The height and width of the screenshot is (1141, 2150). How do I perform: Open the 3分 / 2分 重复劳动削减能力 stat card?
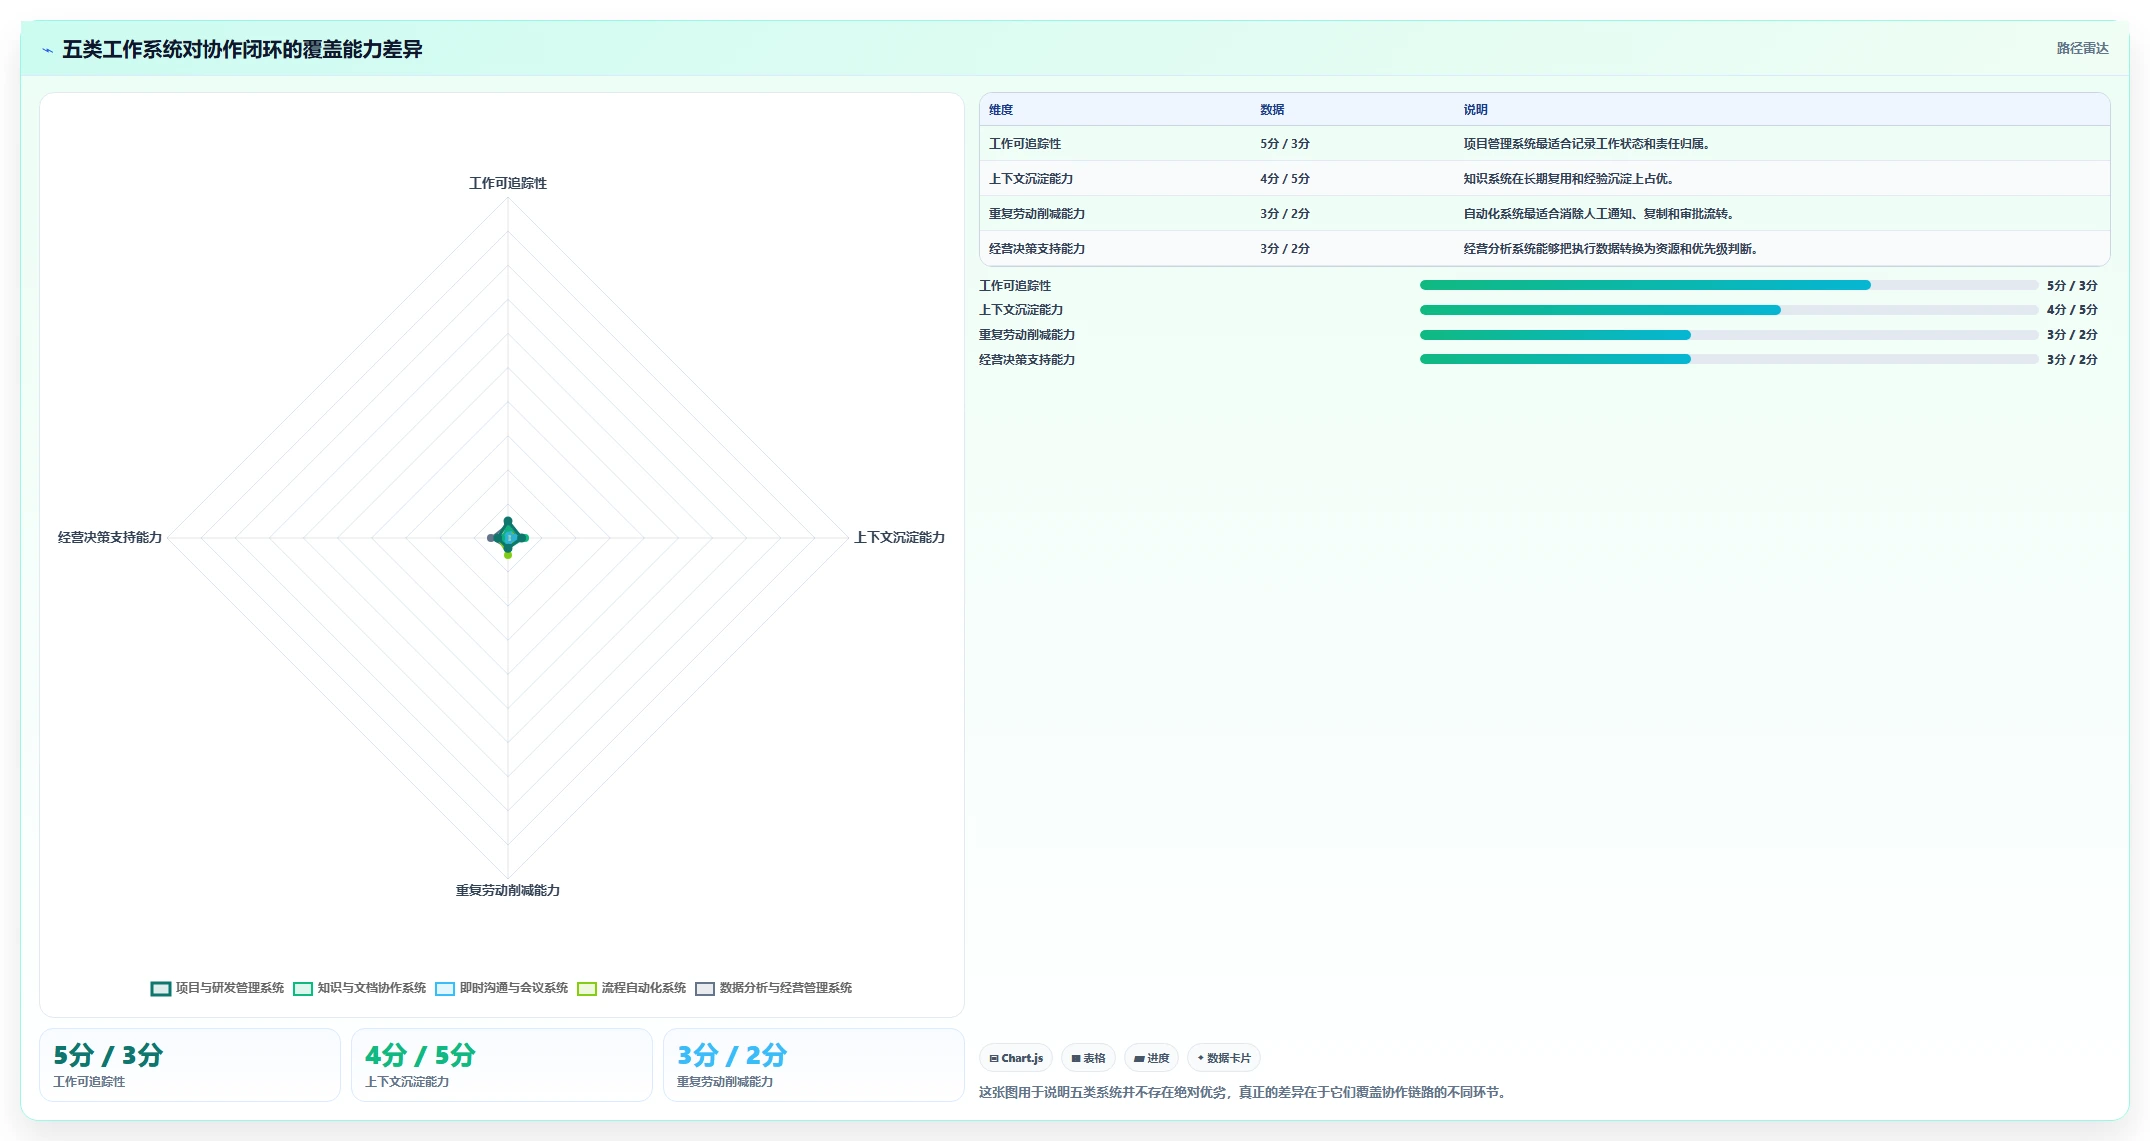point(814,1065)
